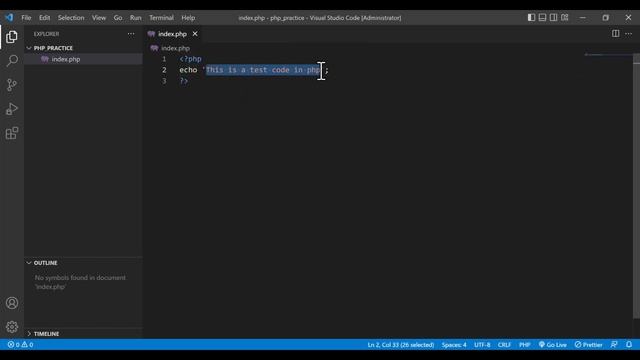The height and width of the screenshot is (360, 640).
Task: Click the <?php opening tag text
Action: pyautogui.click(x=190, y=59)
